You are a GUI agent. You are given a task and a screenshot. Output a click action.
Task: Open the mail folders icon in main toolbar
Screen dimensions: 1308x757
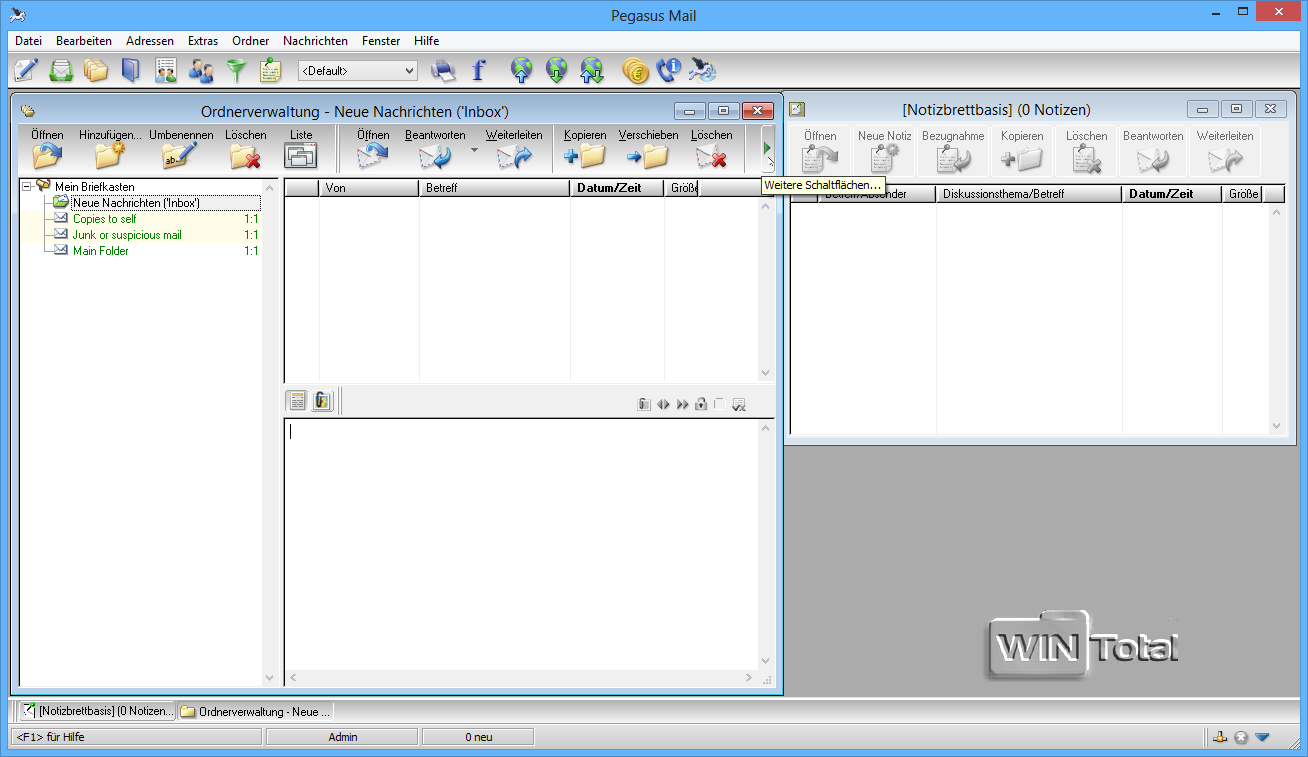click(96, 70)
